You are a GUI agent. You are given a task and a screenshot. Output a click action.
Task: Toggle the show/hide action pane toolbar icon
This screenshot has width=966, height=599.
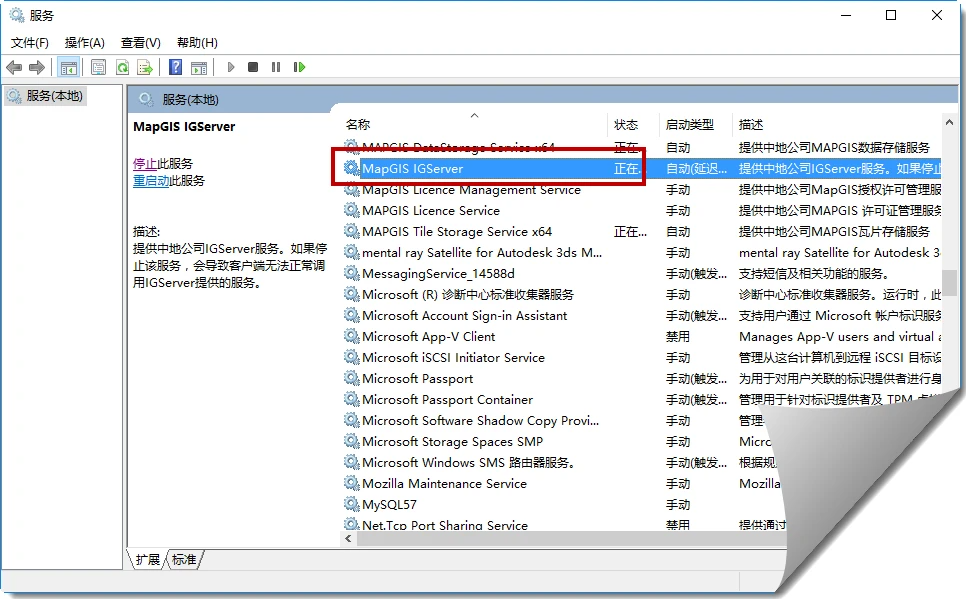(199, 67)
